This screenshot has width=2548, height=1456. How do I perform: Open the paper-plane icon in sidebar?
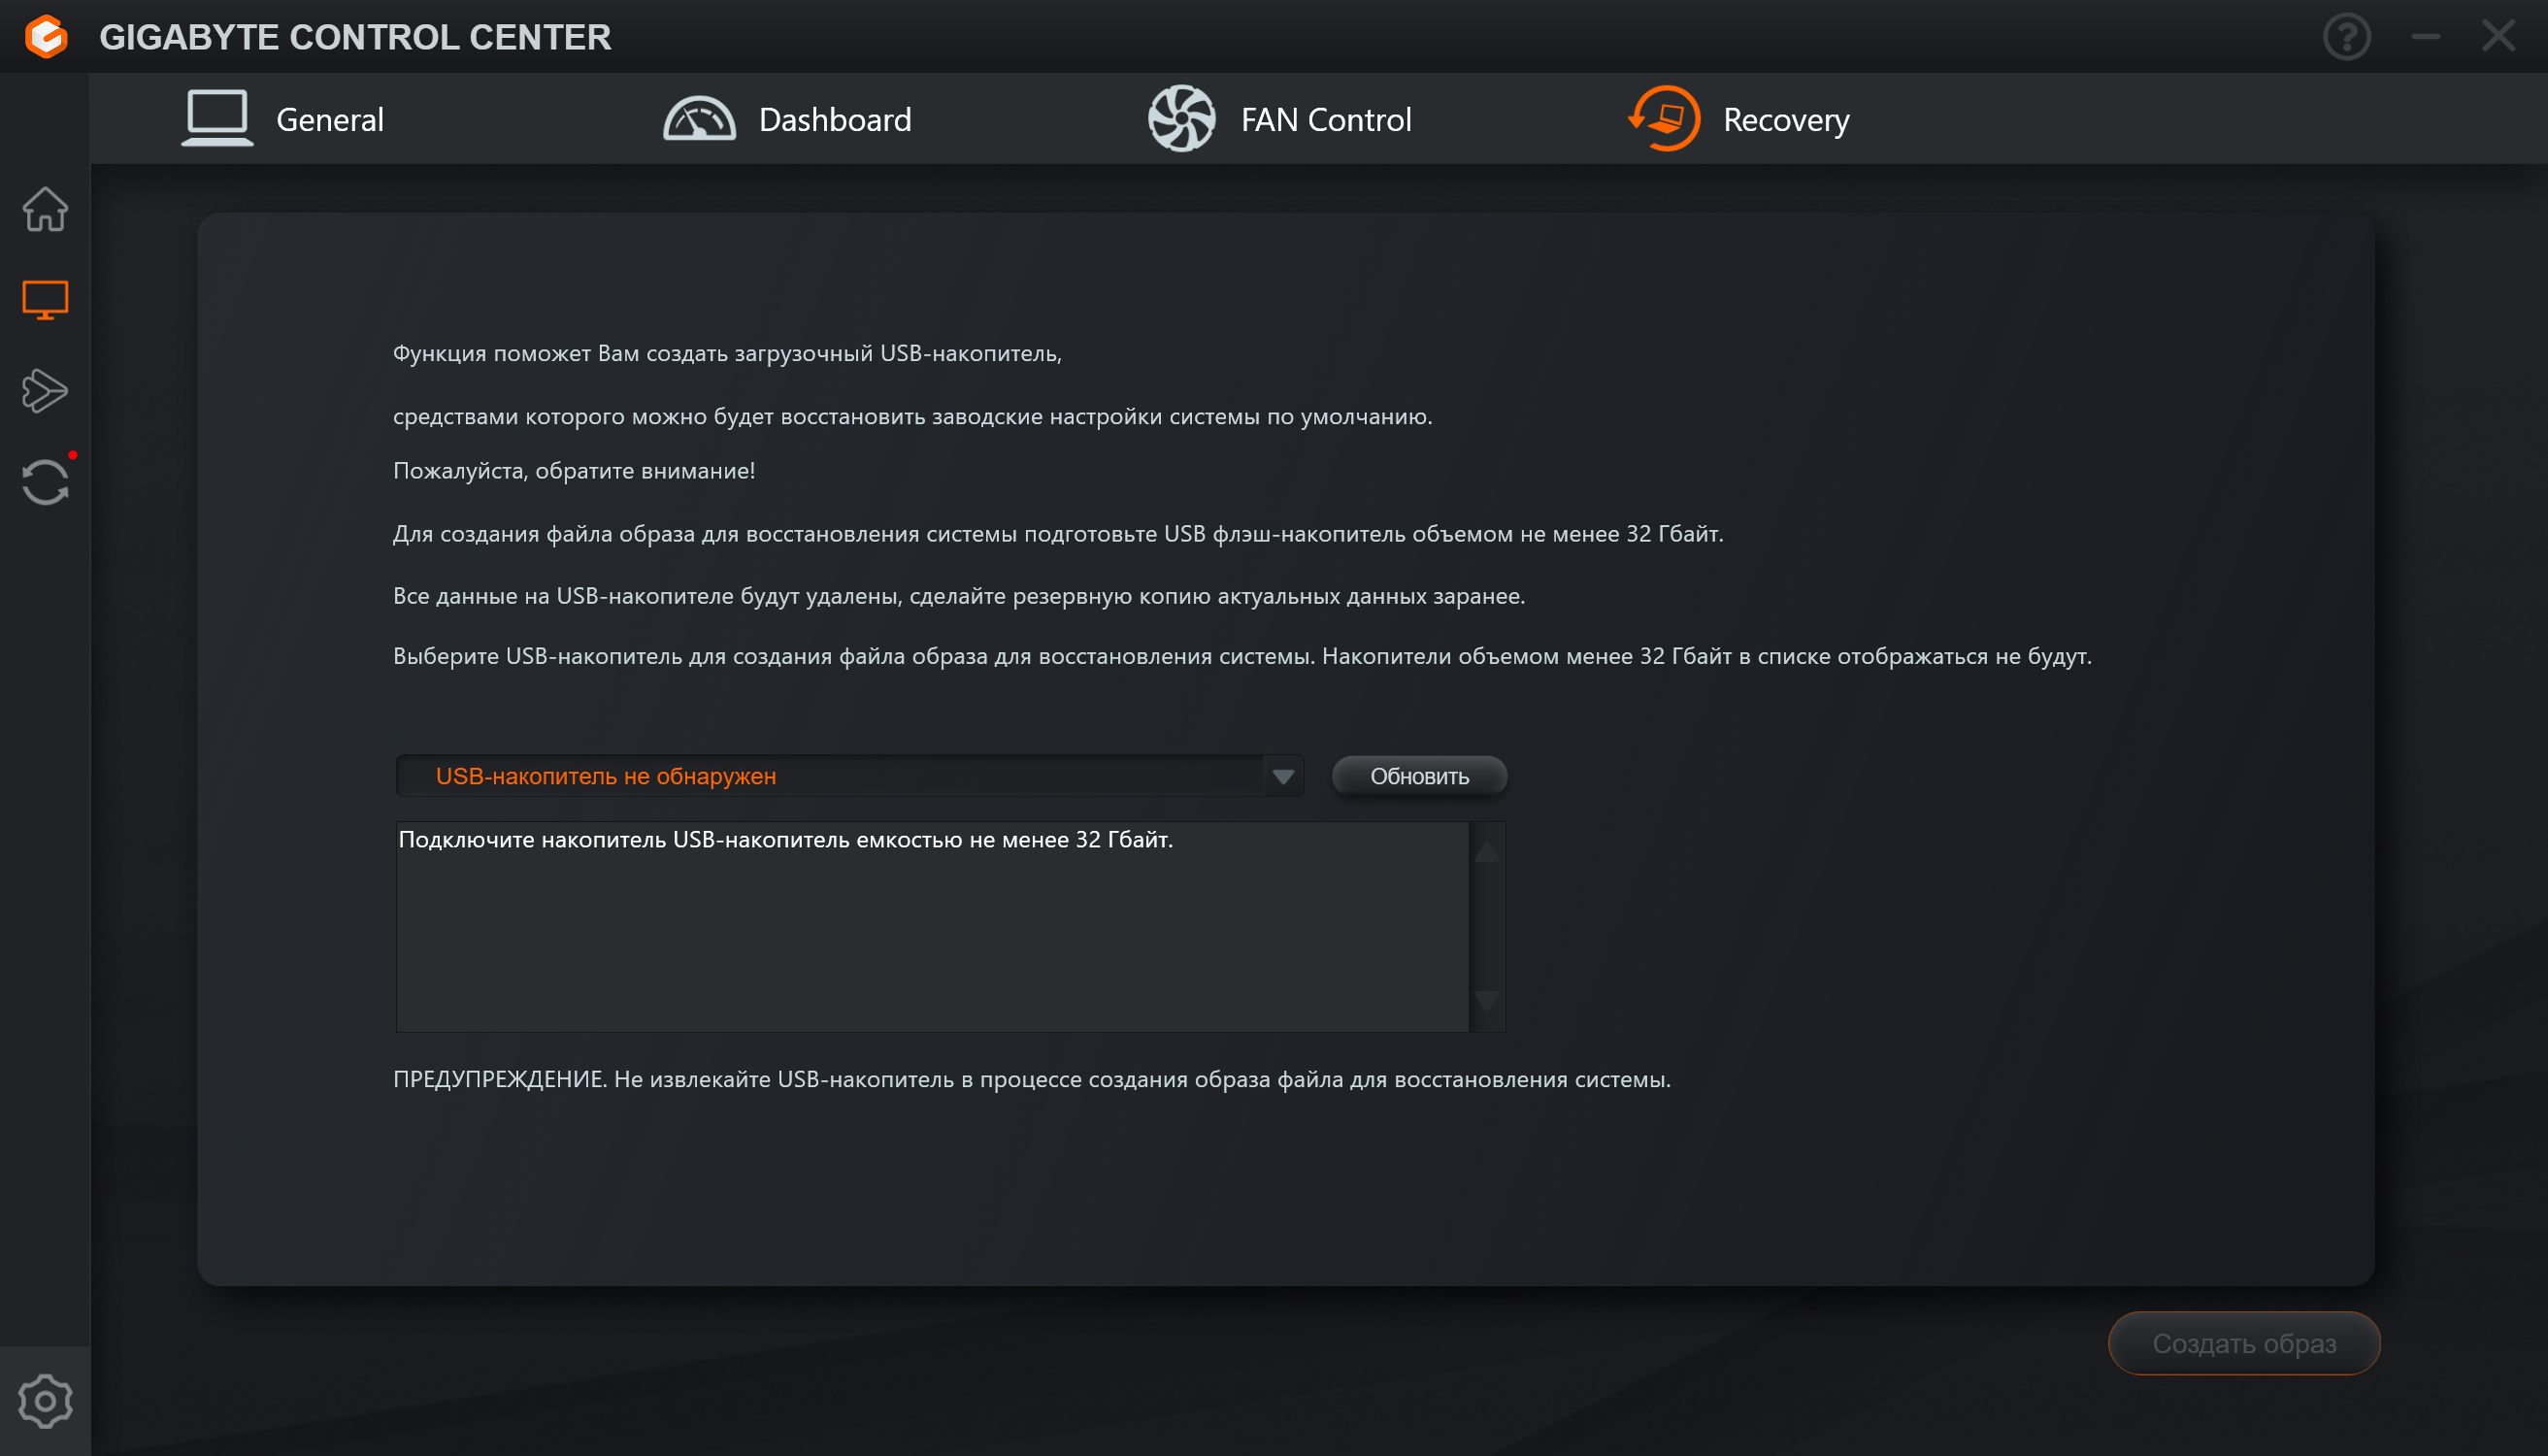(45, 390)
